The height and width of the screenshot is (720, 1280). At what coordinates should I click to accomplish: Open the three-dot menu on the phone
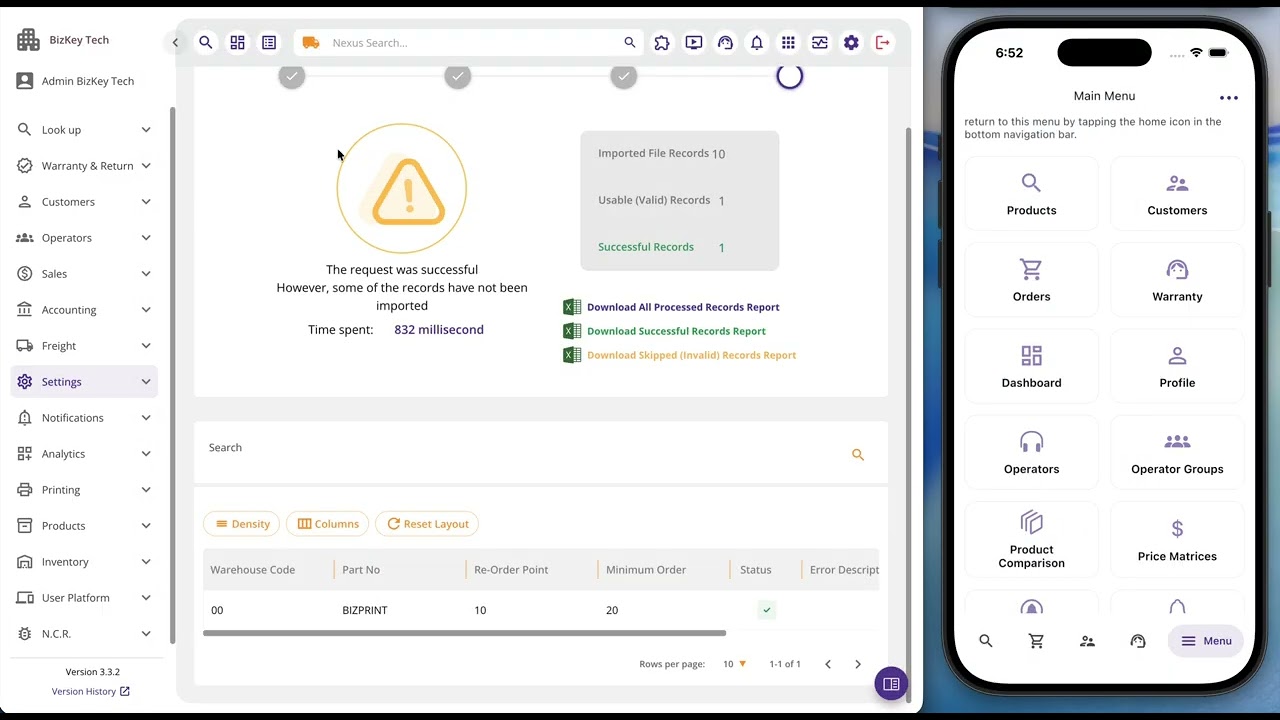pyautogui.click(x=1229, y=98)
